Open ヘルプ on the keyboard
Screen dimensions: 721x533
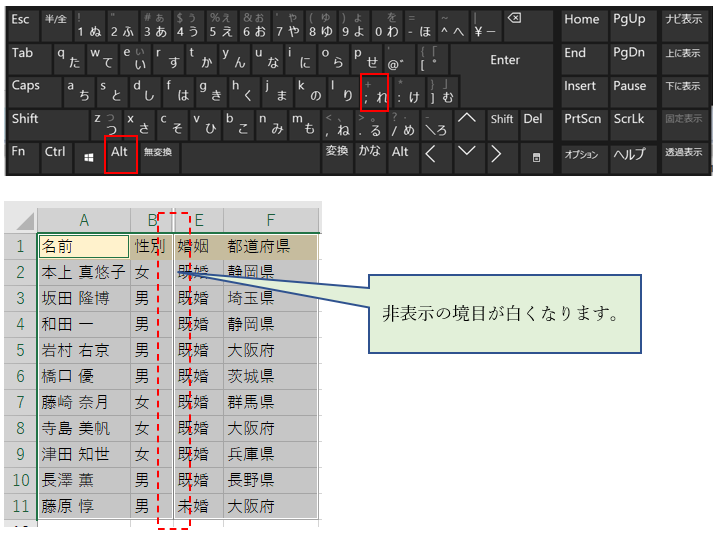tap(629, 155)
